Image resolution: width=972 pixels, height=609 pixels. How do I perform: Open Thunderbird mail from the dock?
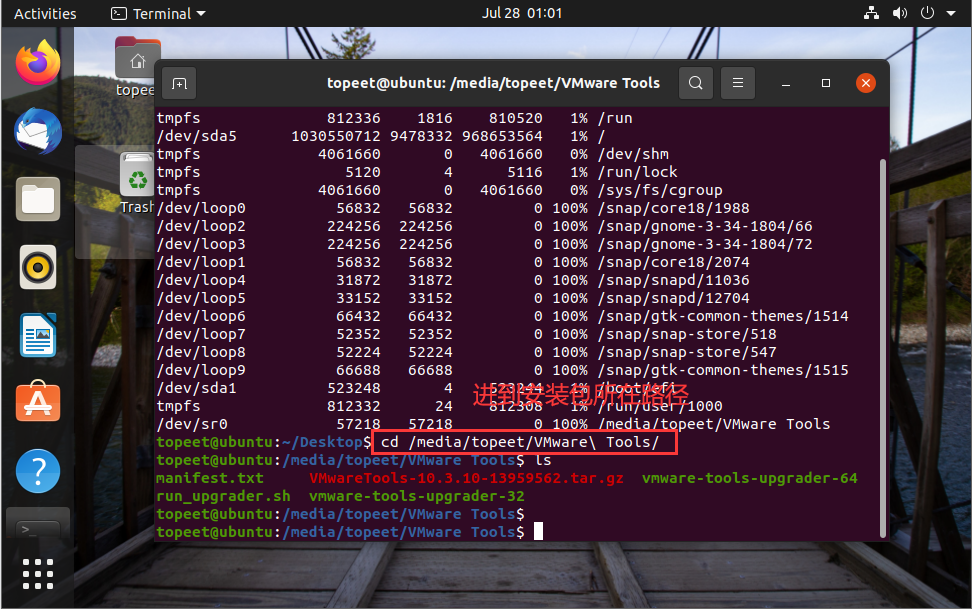38,131
